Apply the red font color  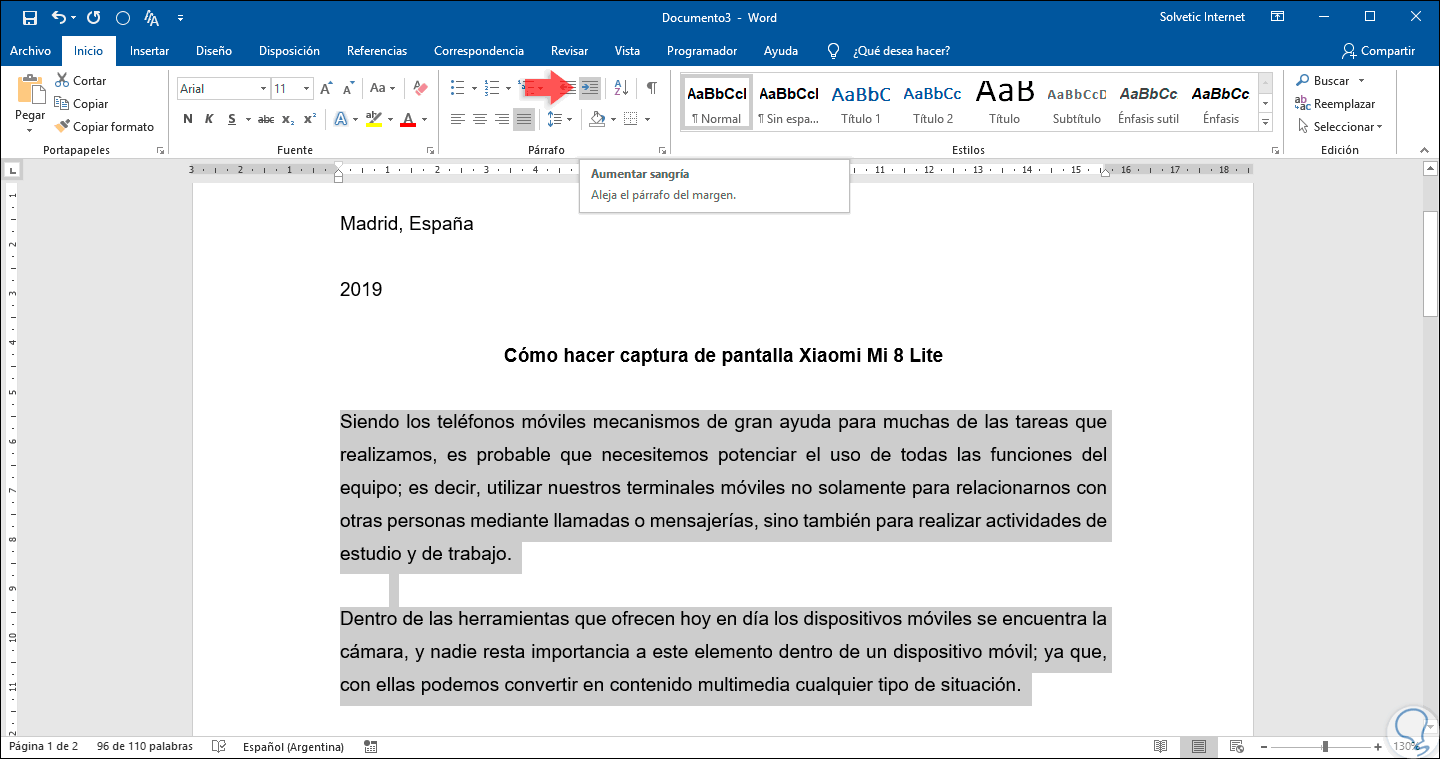coord(408,120)
